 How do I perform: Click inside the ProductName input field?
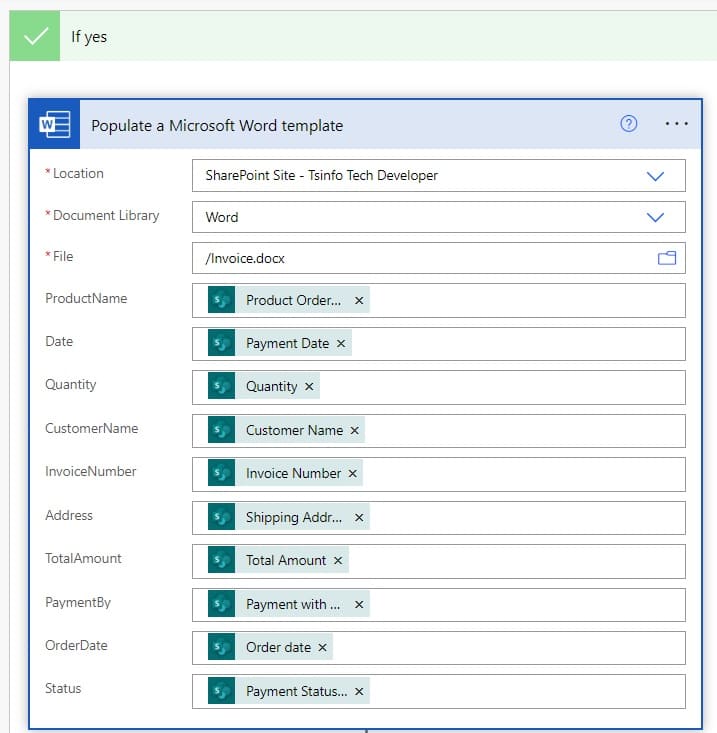click(438, 300)
